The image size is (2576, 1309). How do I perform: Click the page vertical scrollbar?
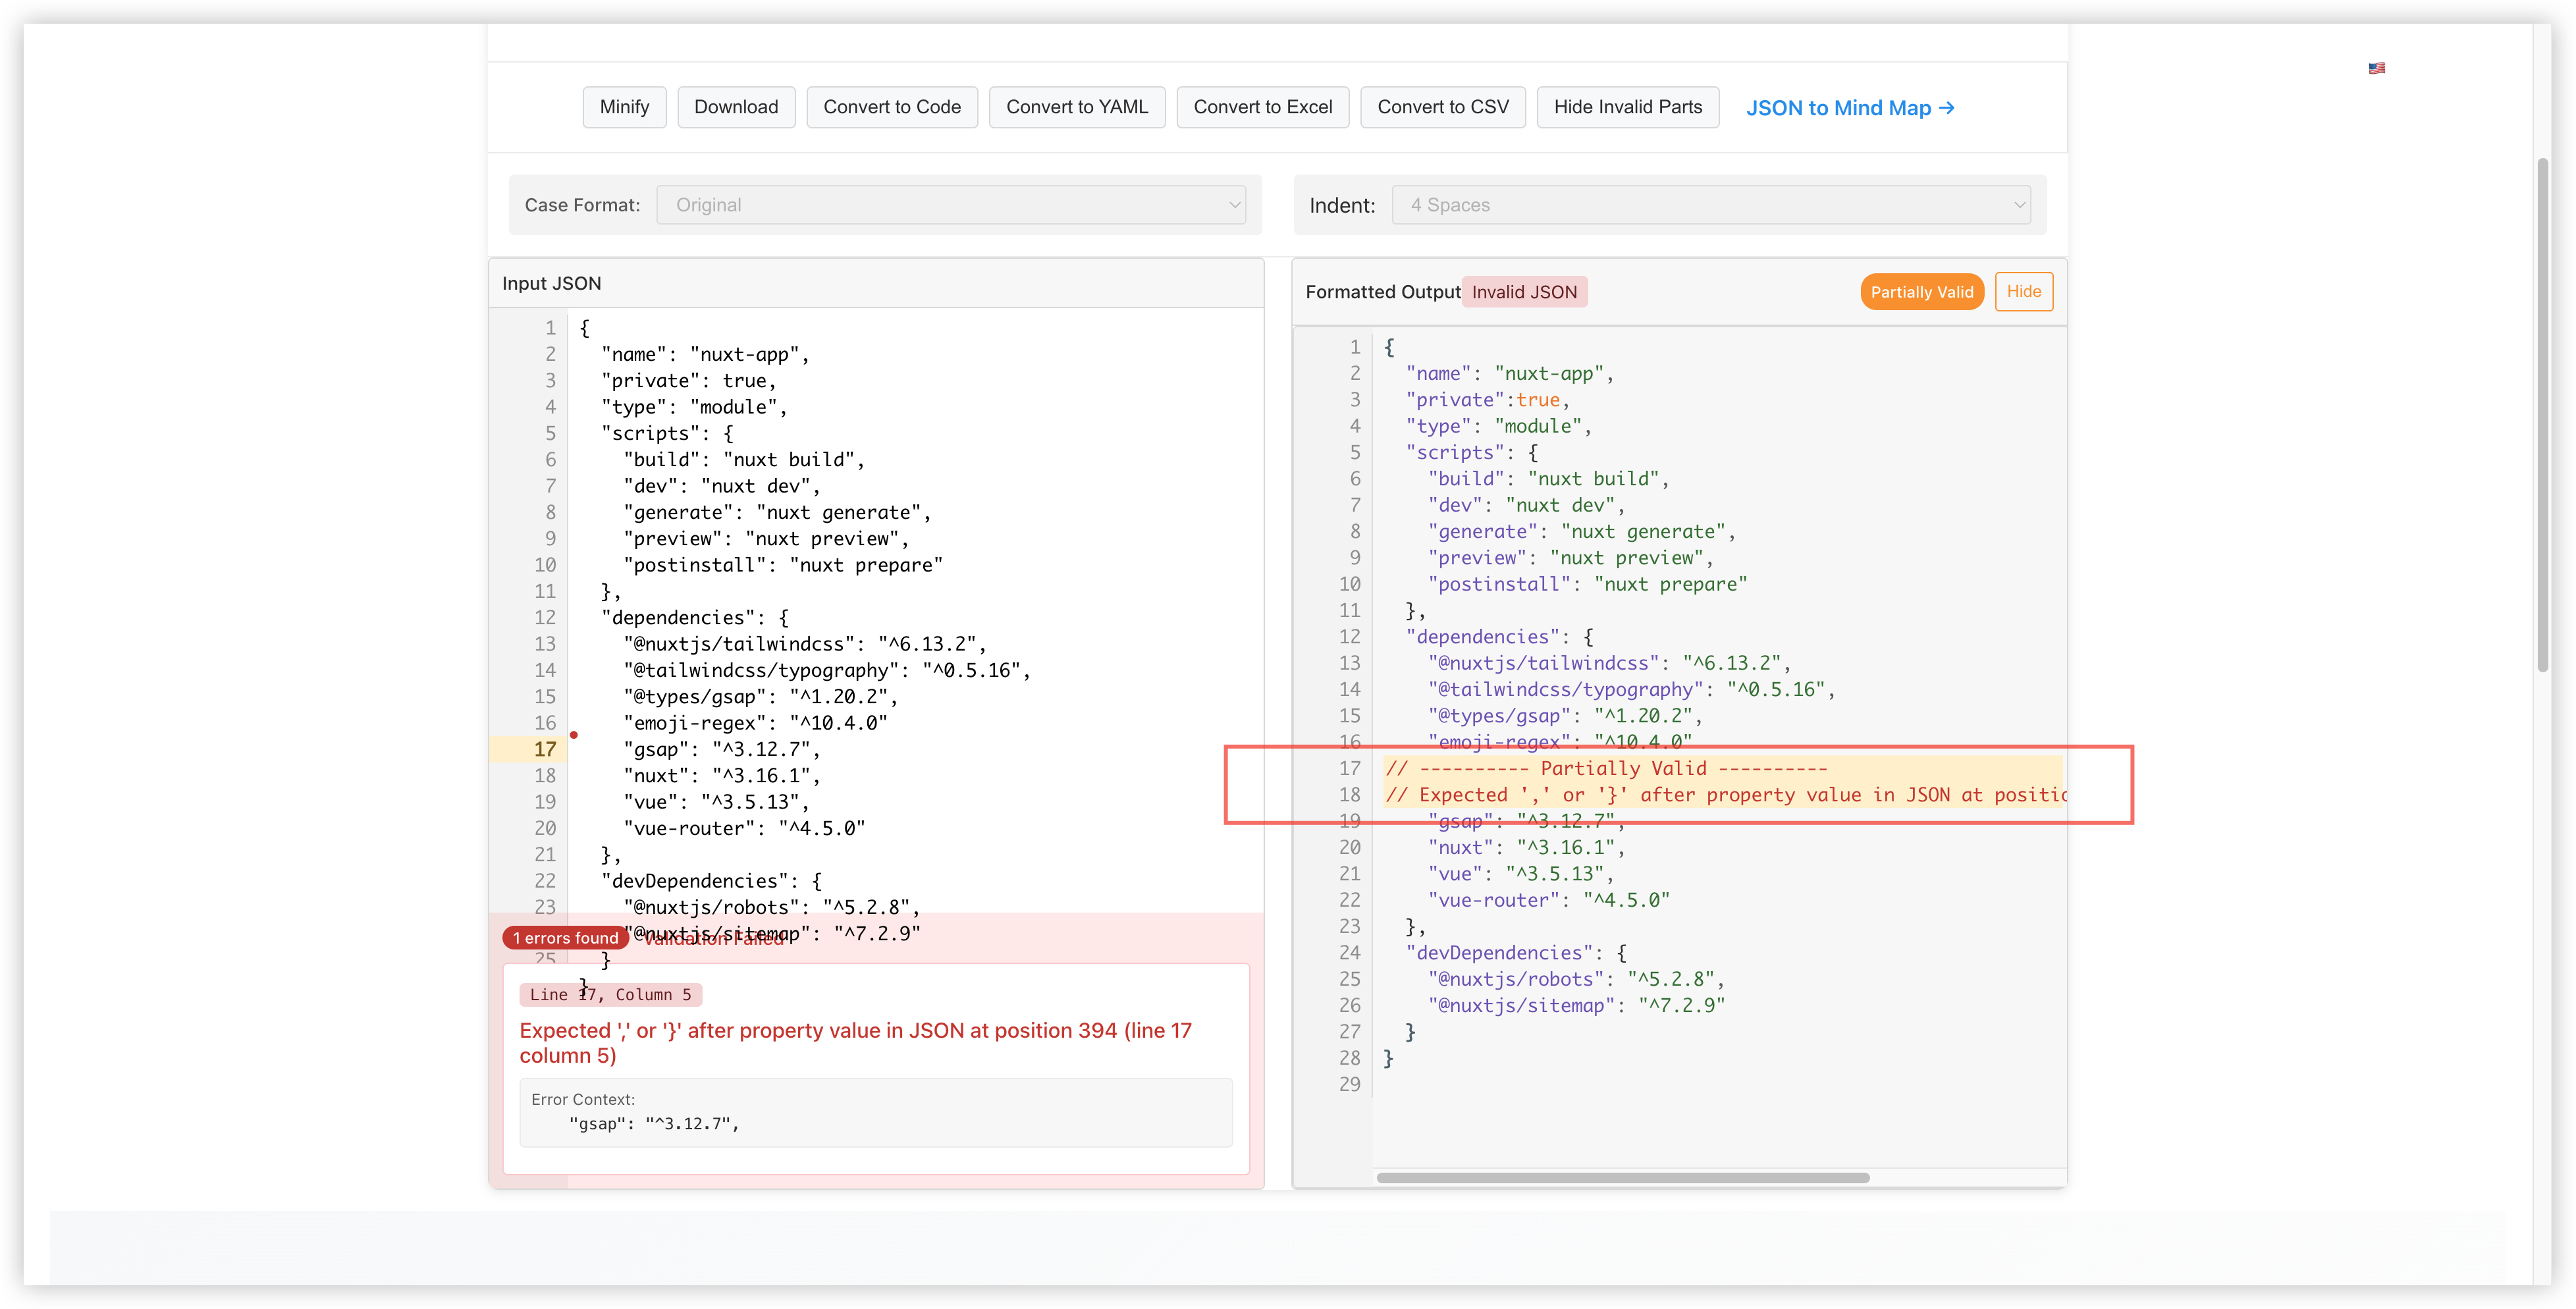[x=2542, y=415]
